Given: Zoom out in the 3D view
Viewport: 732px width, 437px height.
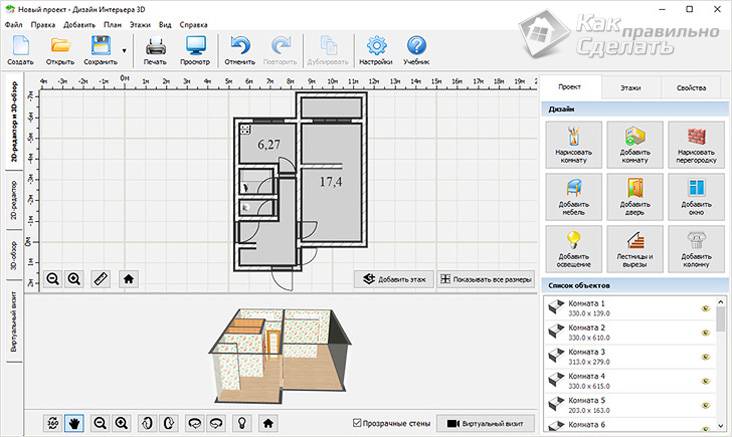Looking at the screenshot, I should (100, 423).
